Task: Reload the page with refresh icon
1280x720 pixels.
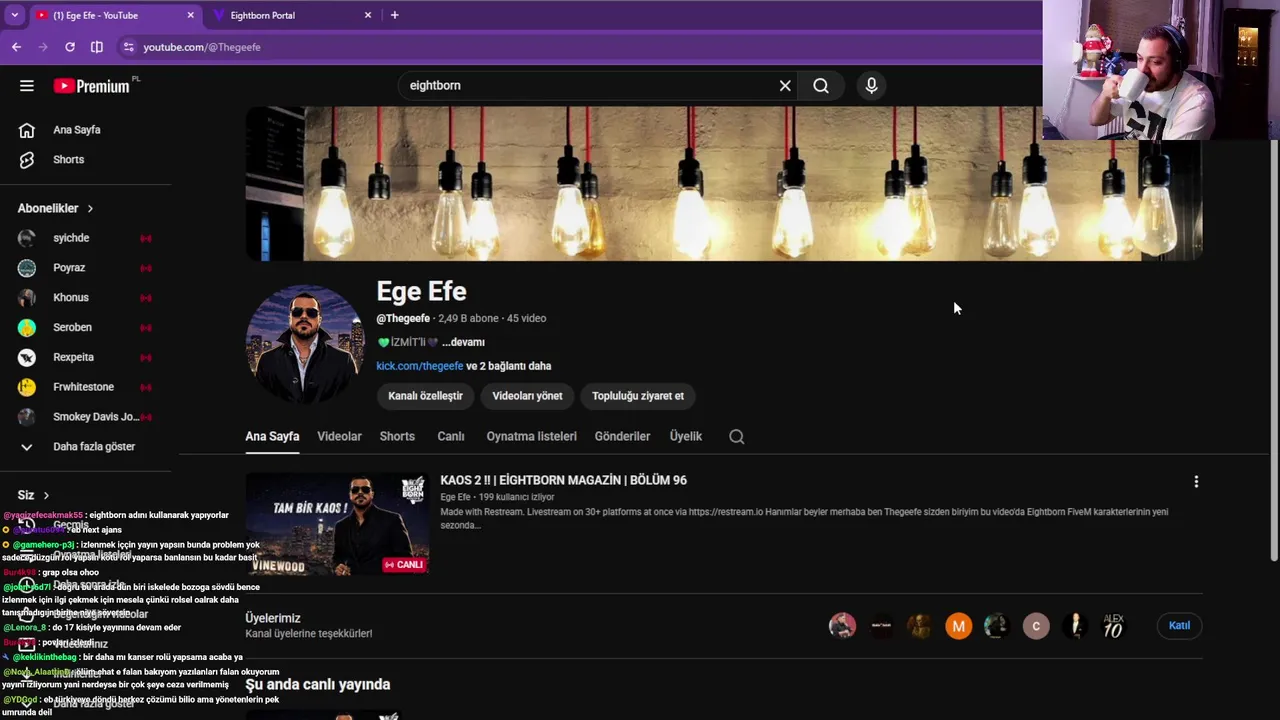Action: [x=70, y=47]
